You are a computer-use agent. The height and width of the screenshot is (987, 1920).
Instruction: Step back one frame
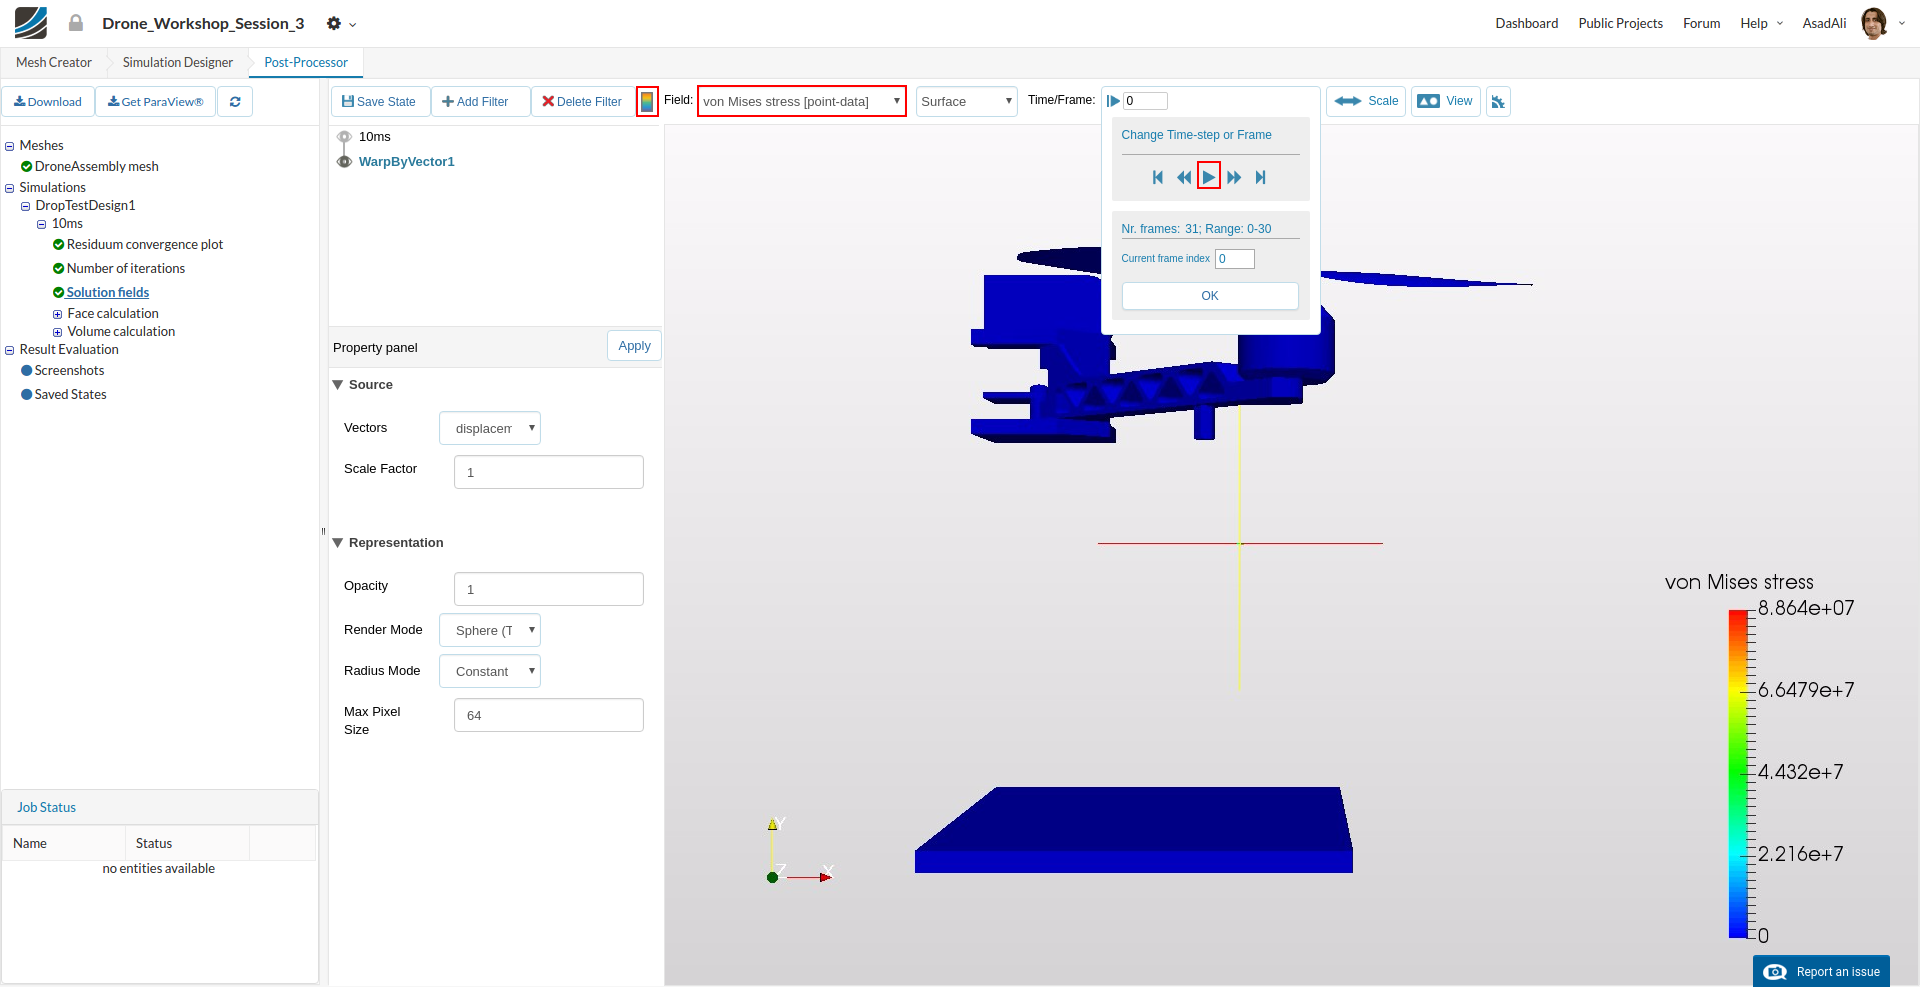tap(1184, 177)
